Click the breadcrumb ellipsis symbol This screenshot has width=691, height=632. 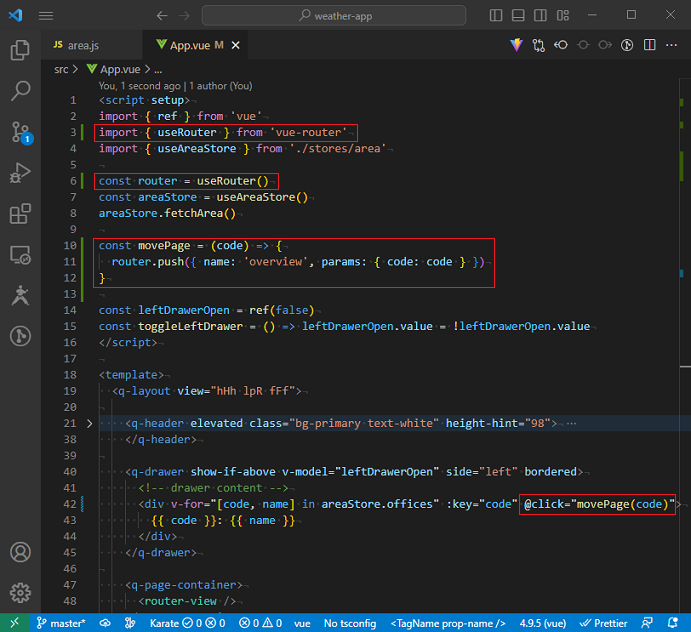tap(158, 69)
